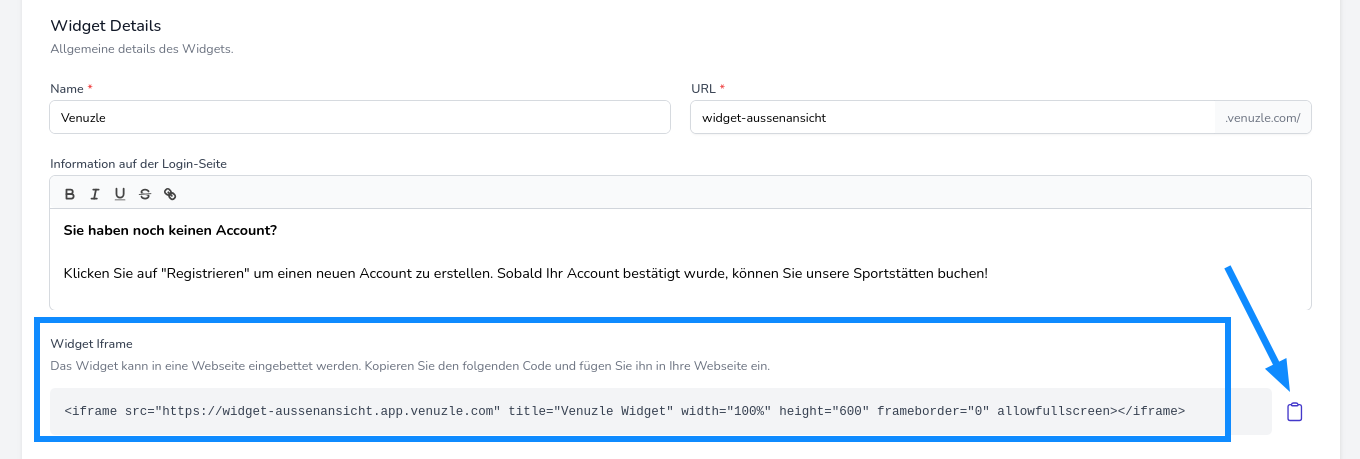Click the "Widget Details" heading

[105, 26]
